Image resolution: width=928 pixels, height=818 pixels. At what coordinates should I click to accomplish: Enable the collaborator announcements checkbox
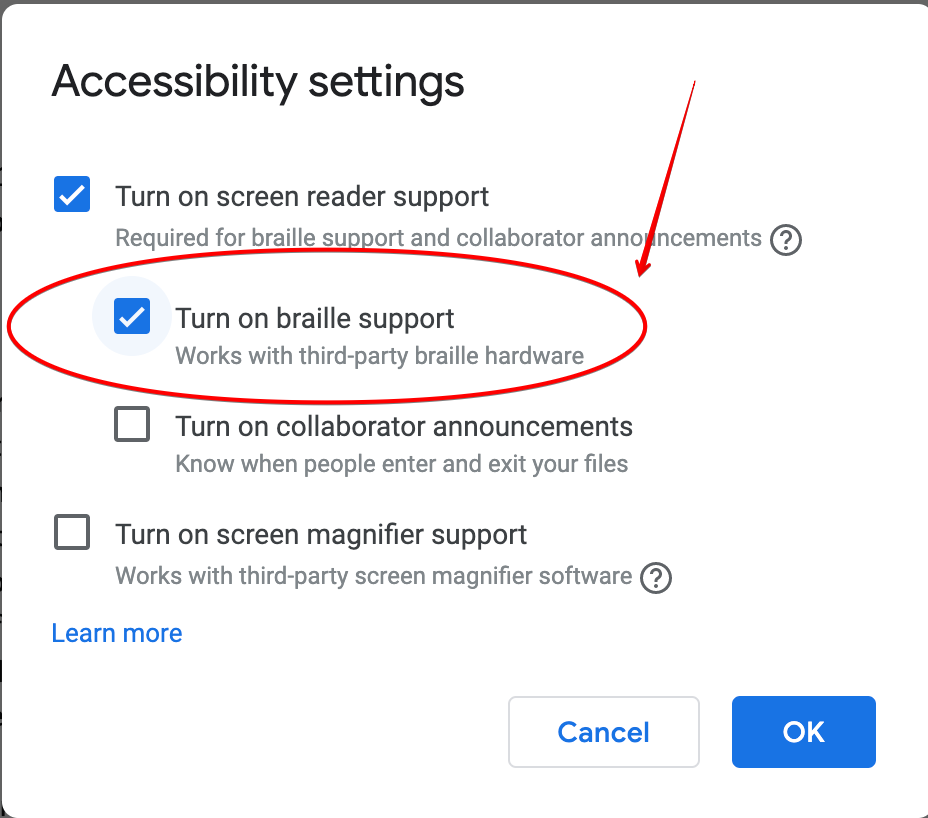click(132, 425)
